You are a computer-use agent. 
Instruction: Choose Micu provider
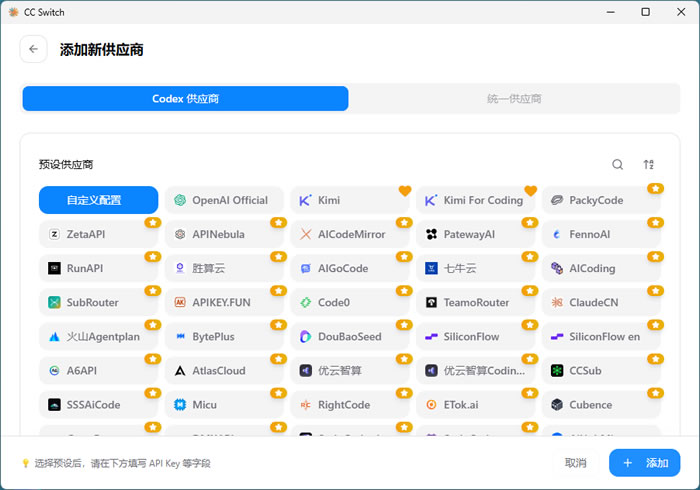click(x=224, y=405)
